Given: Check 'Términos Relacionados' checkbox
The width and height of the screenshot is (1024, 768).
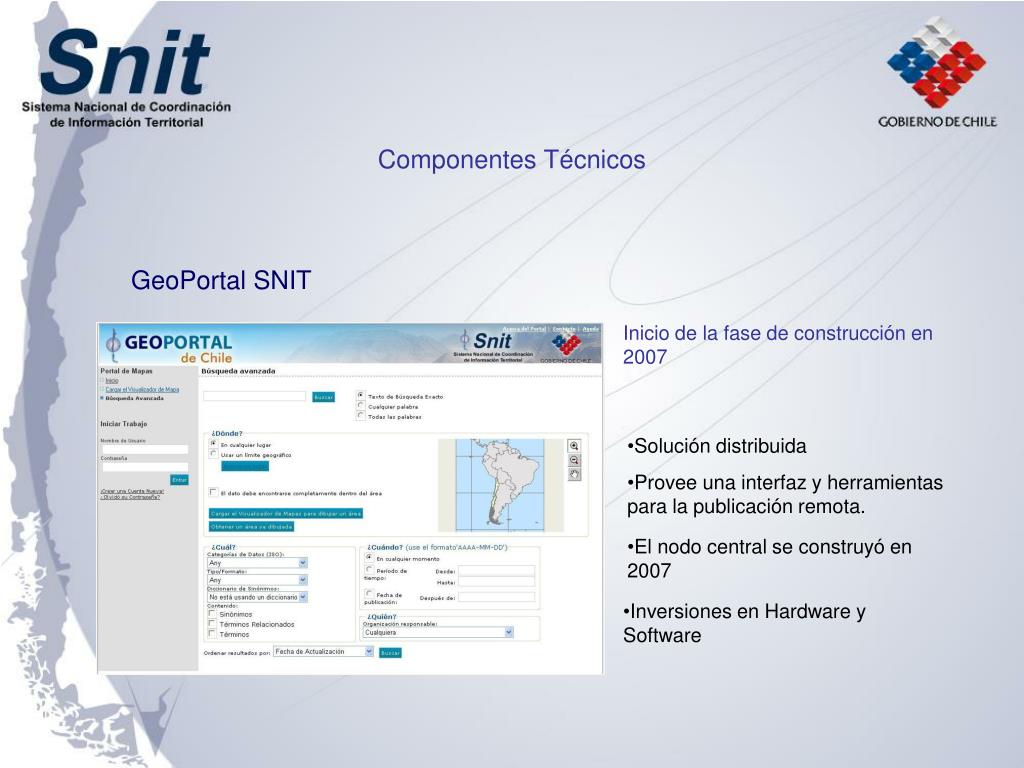Looking at the screenshot, I should tap(212, 624).
